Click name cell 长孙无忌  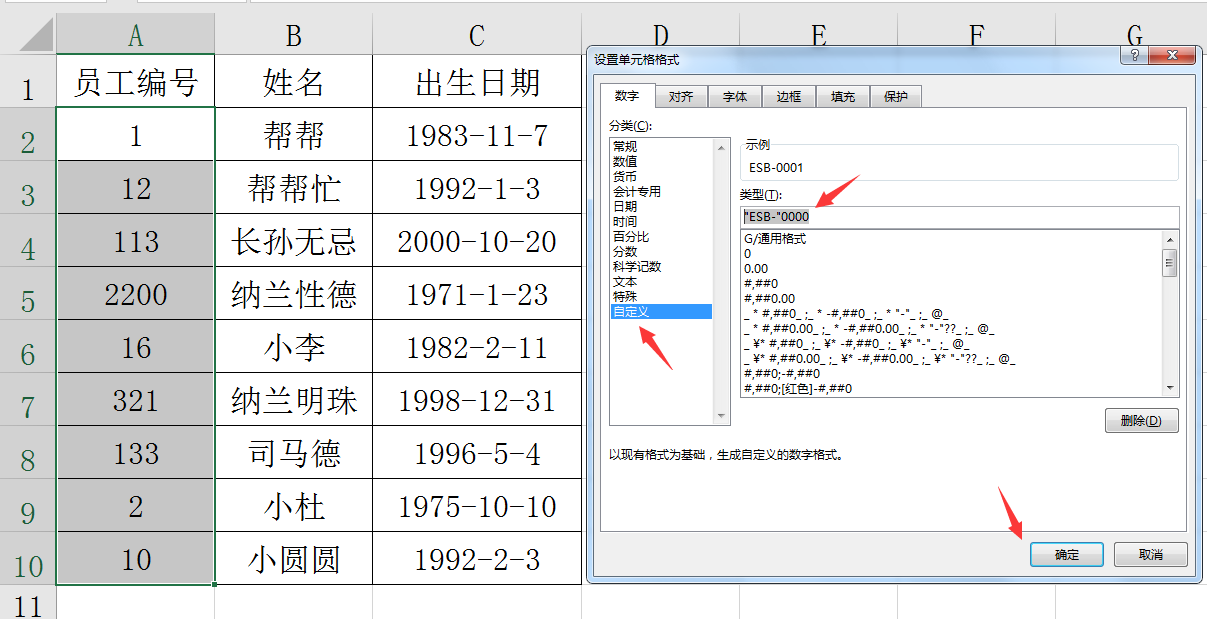[x=294, y=240]
